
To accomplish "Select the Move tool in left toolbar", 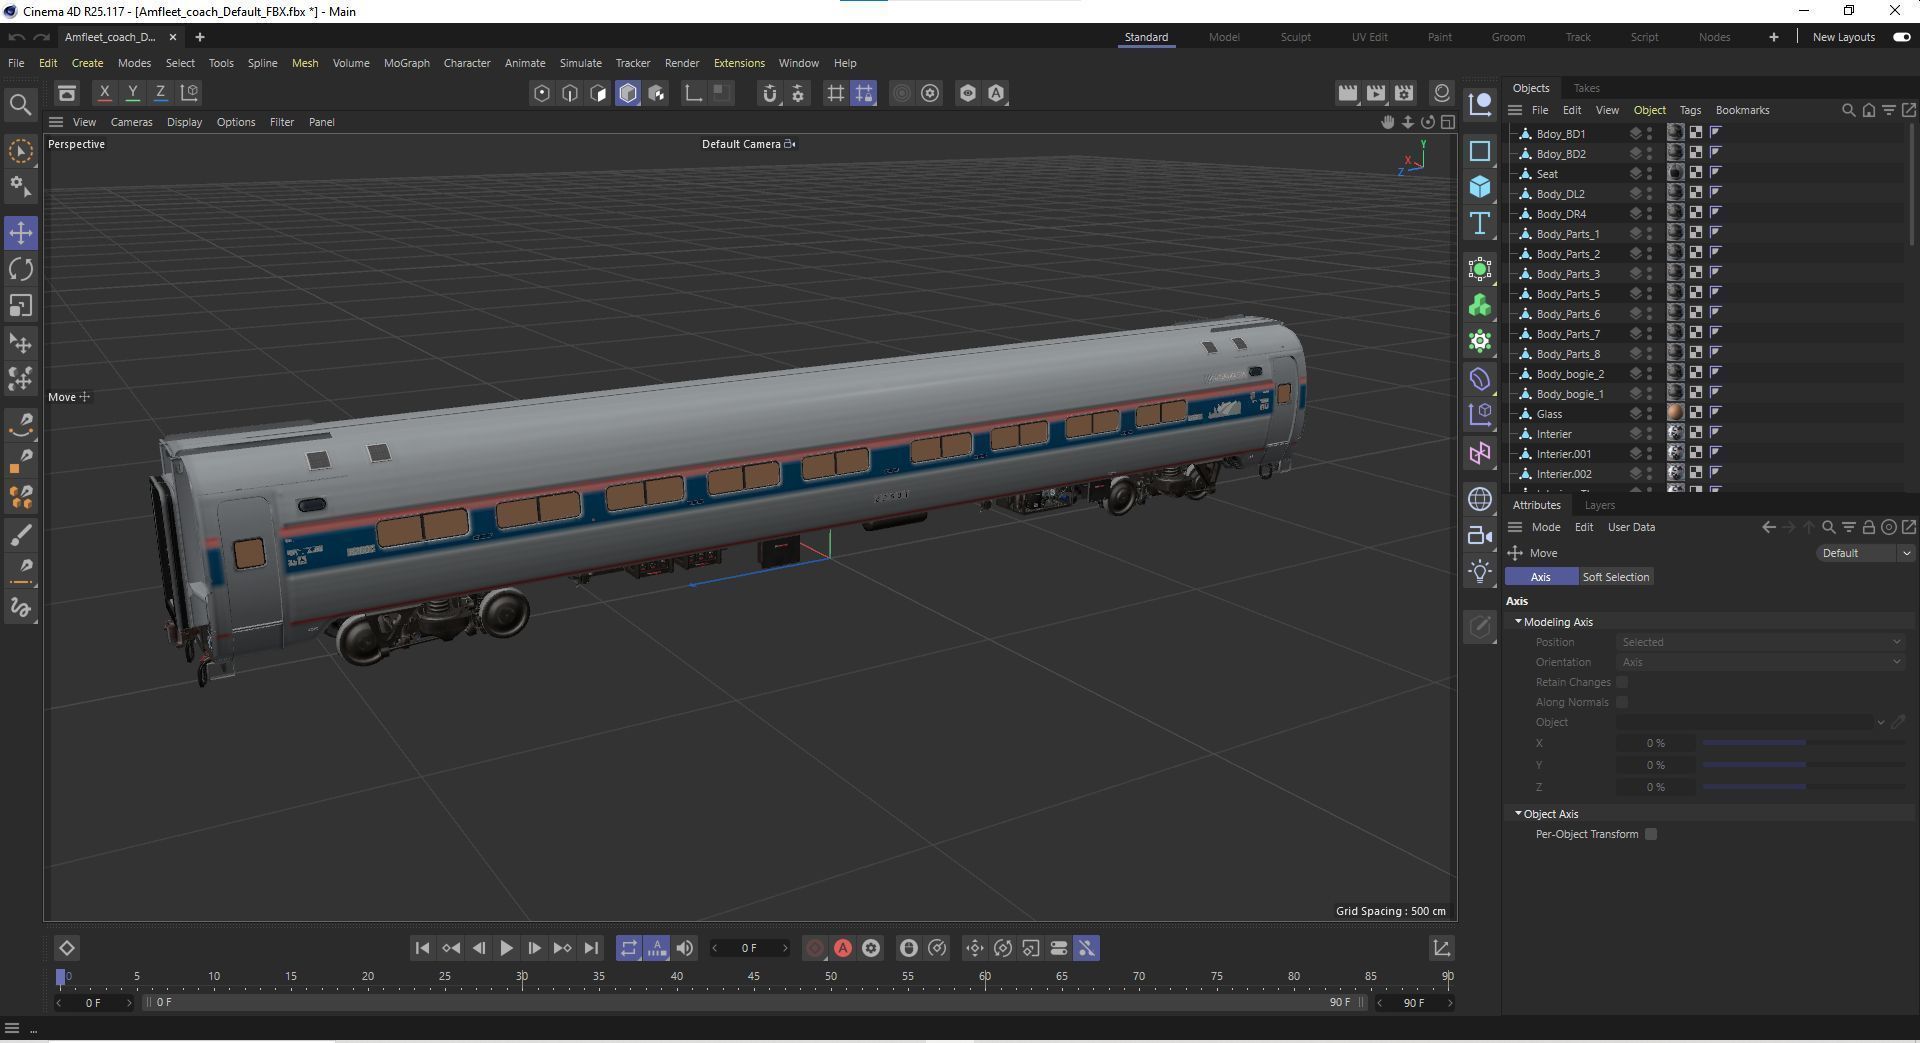I will [x=21, y=233].
